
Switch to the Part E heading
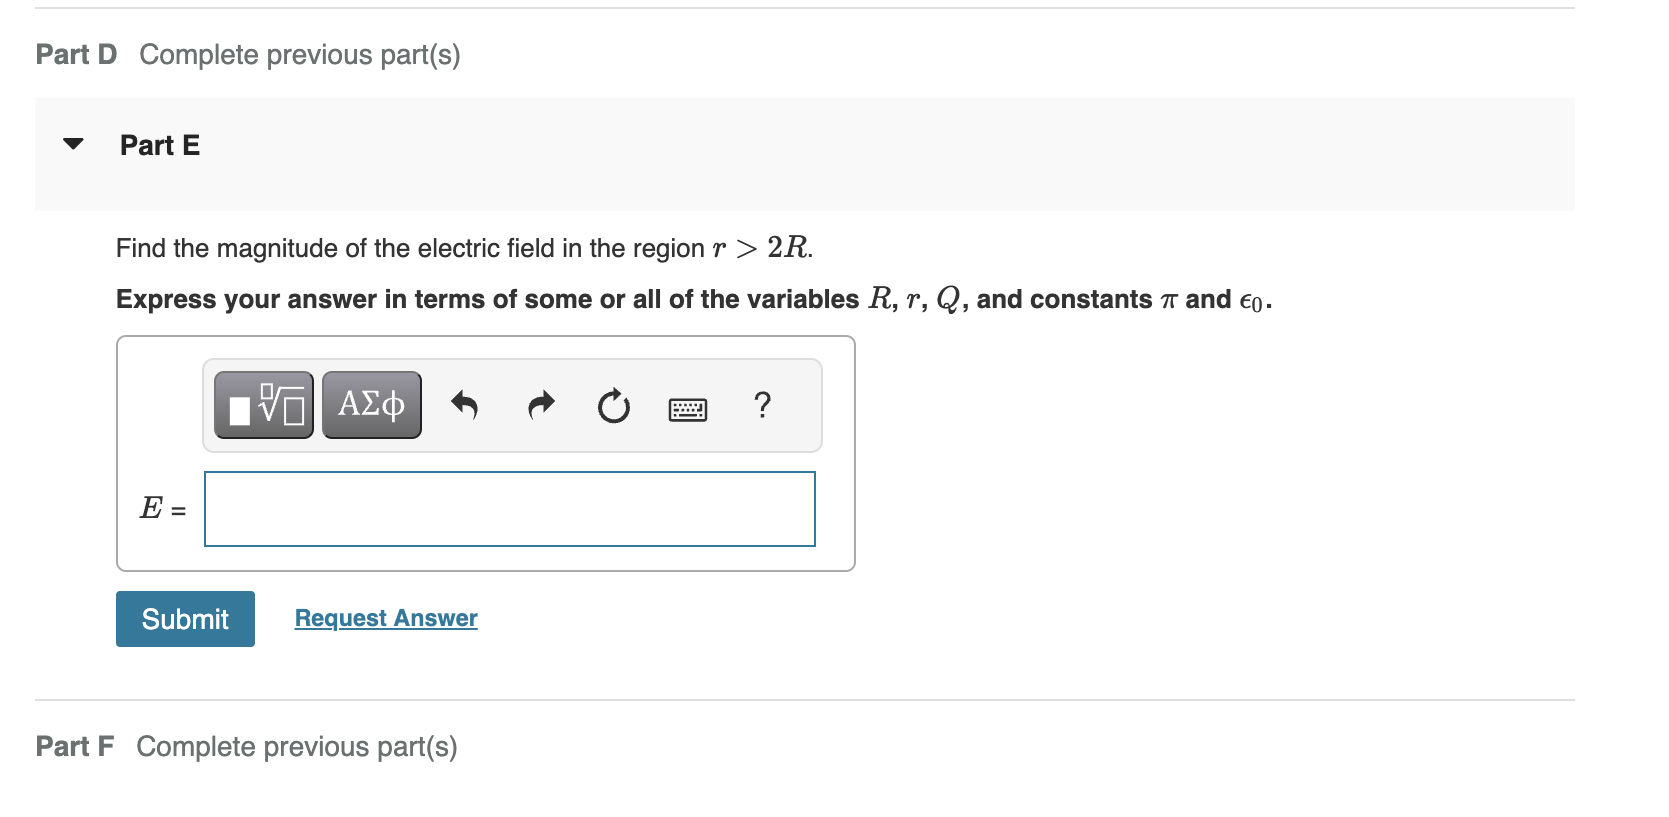[x=159, y=145]
